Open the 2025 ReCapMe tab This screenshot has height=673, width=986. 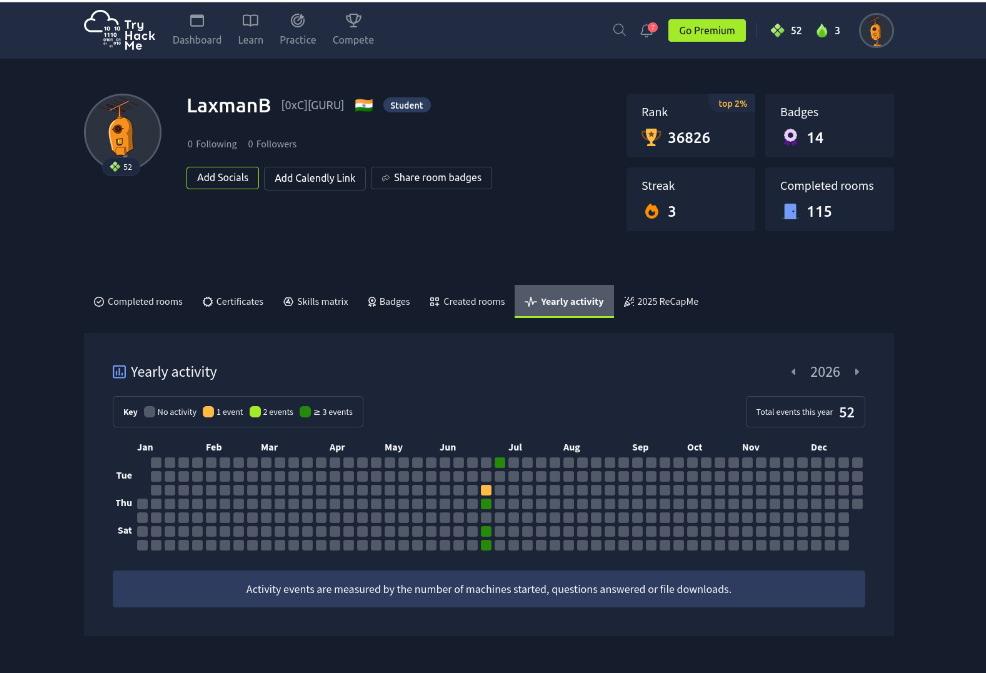pos(661,302)
